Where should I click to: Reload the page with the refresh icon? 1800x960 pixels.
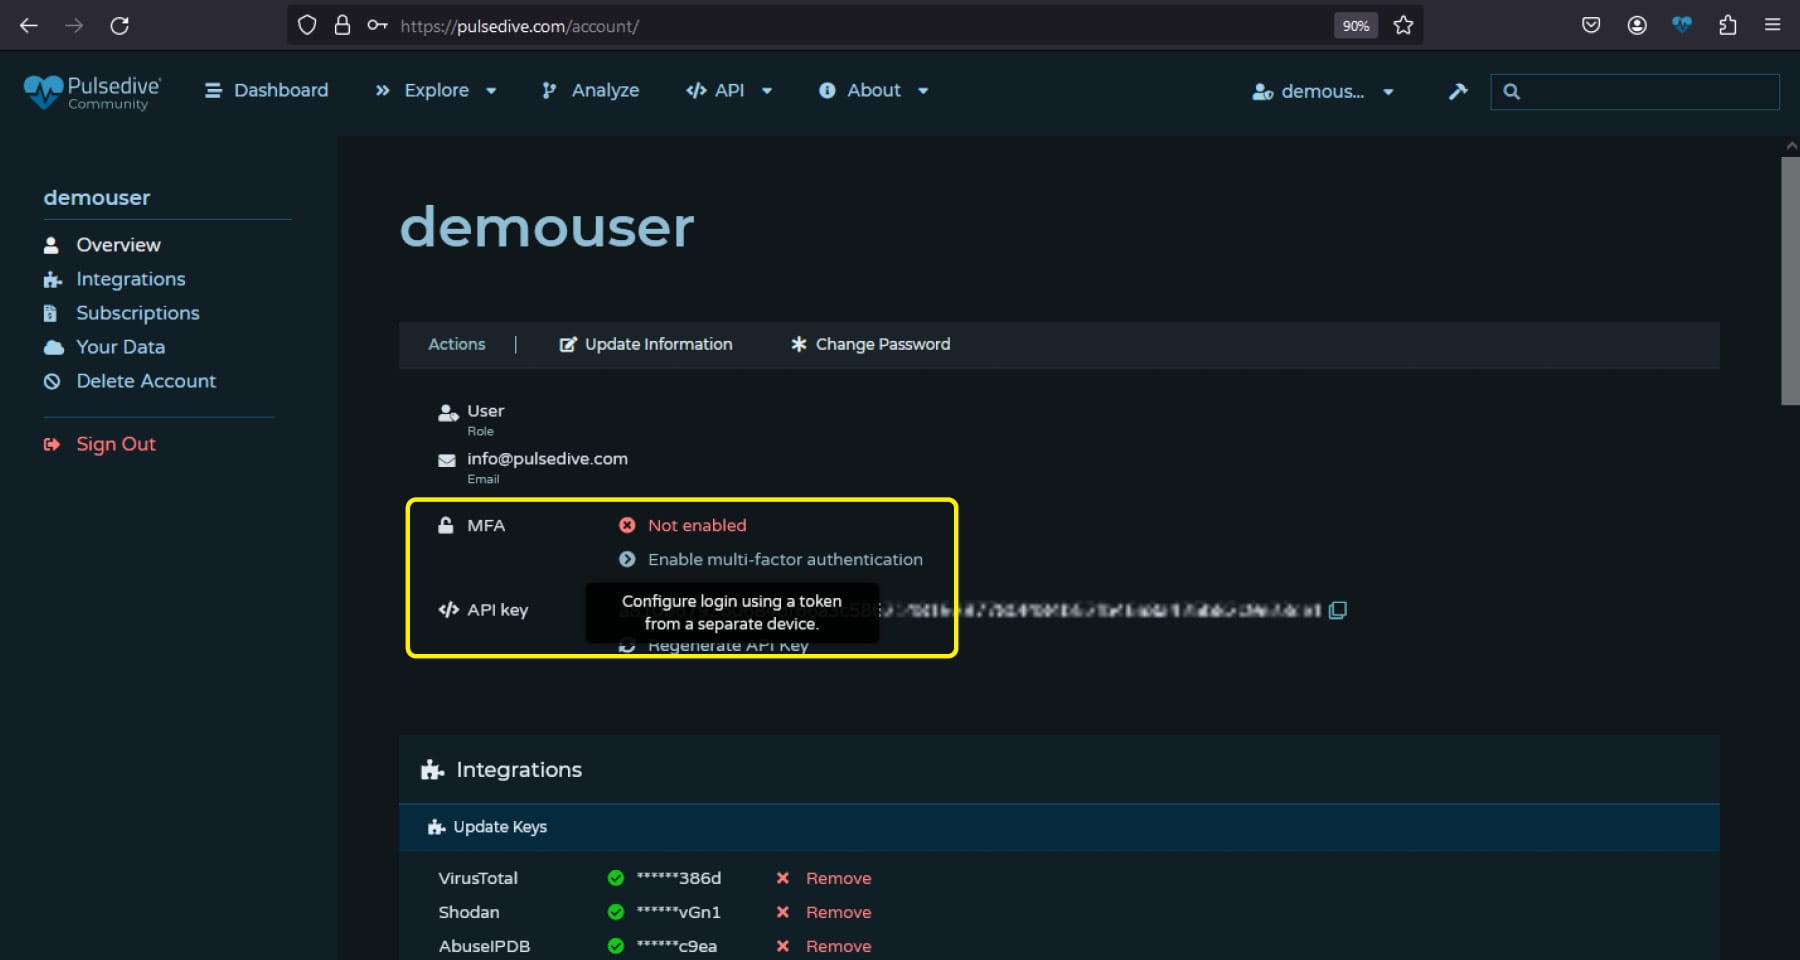point(119,26)
